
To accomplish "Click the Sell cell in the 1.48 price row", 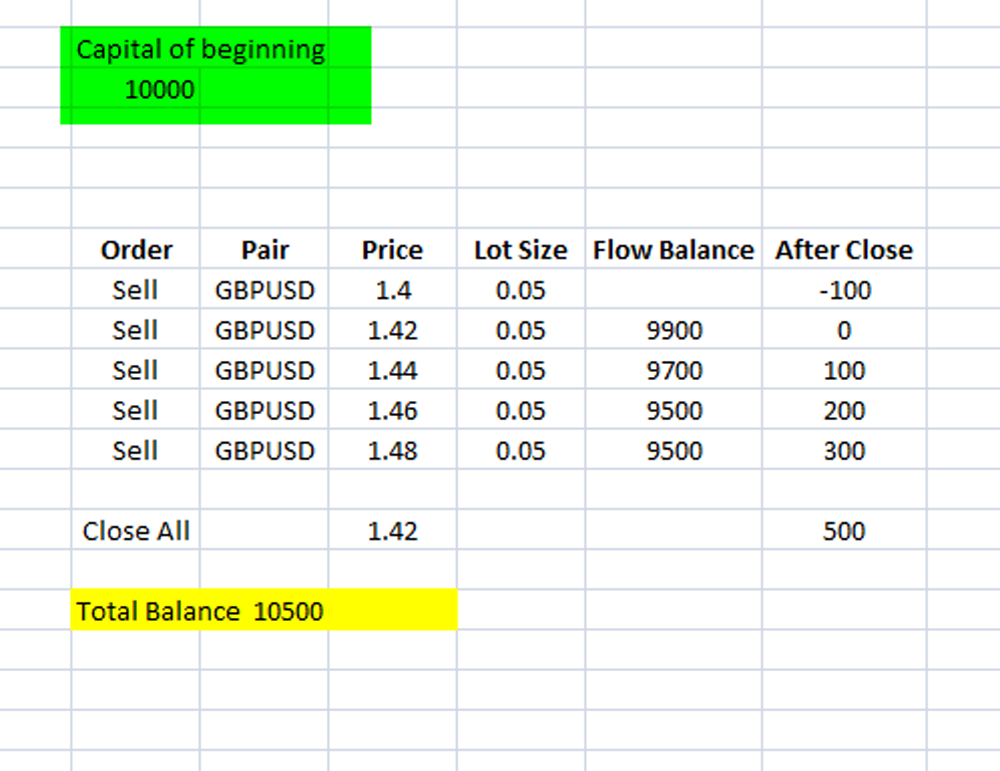I will pos(136,450).
